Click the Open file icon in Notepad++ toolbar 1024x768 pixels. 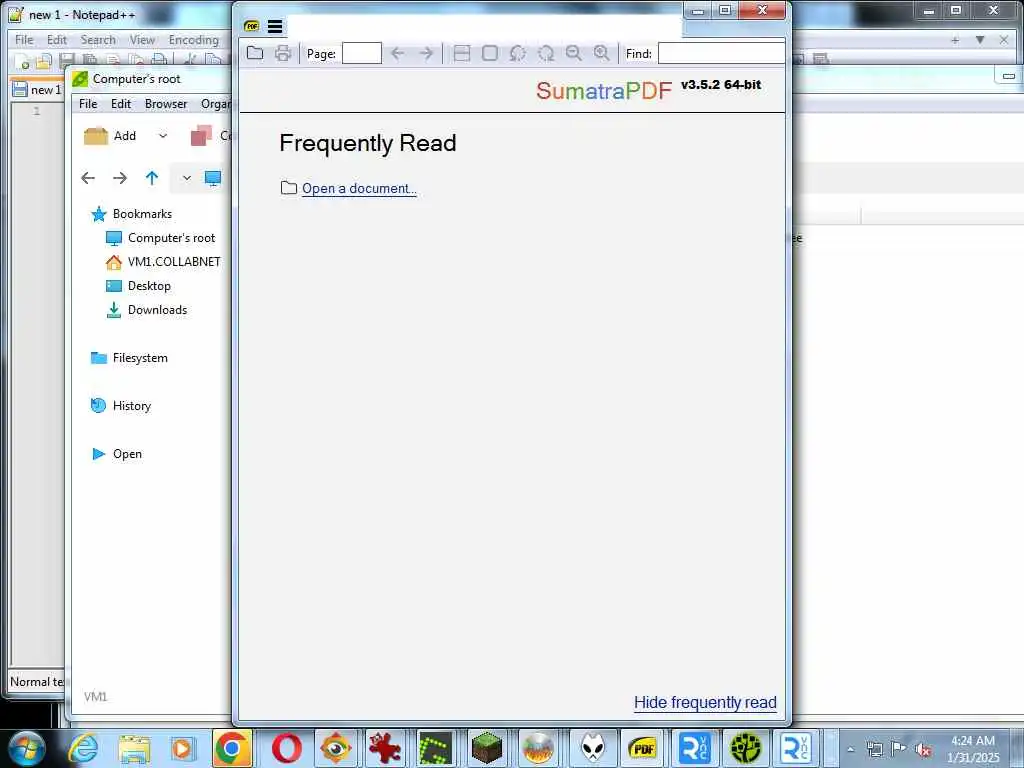click(x=44, y=62)
